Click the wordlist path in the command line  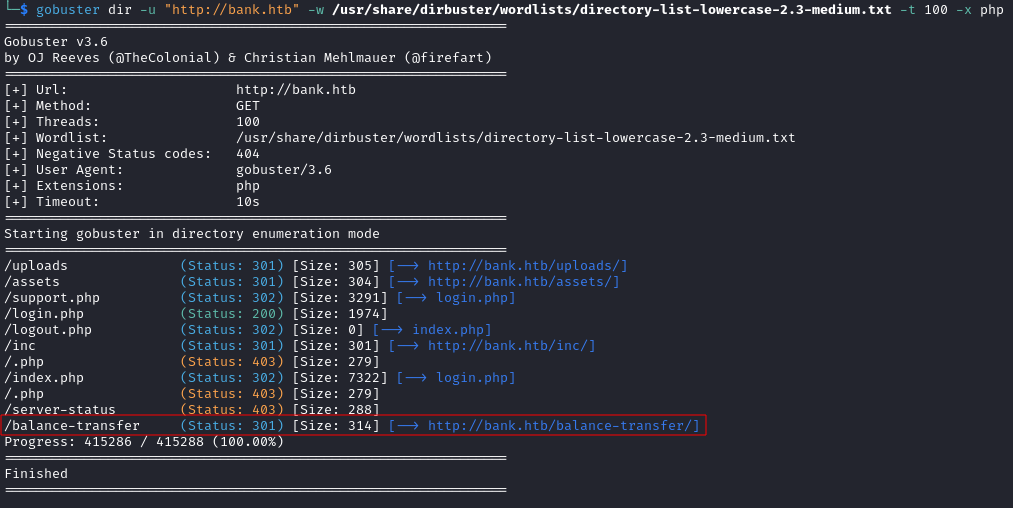(612, 10)
